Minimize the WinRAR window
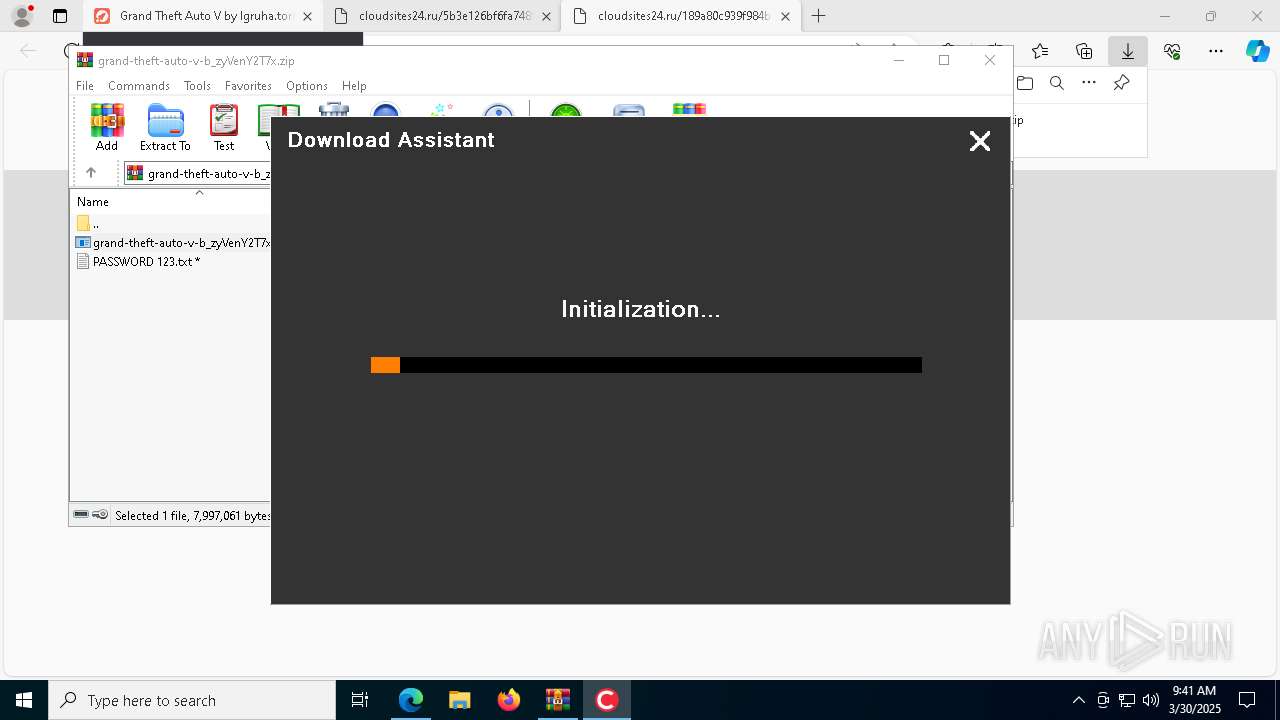Viewport: 1280px width, 720px height. (x=898, y=60)
